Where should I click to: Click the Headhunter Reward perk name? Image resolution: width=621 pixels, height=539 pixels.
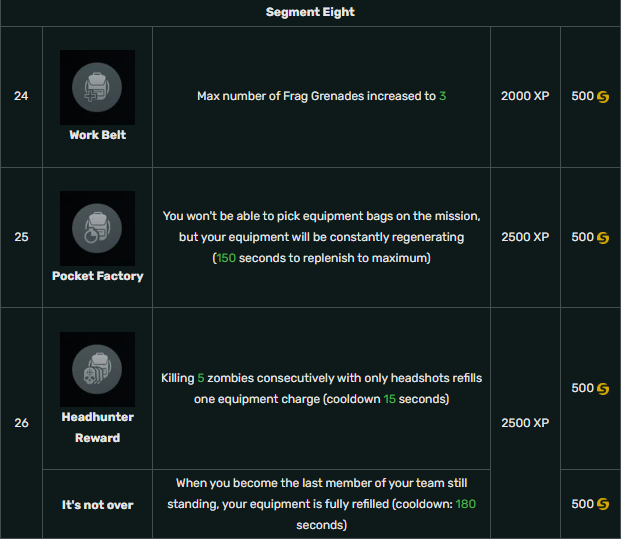point(97,427)
